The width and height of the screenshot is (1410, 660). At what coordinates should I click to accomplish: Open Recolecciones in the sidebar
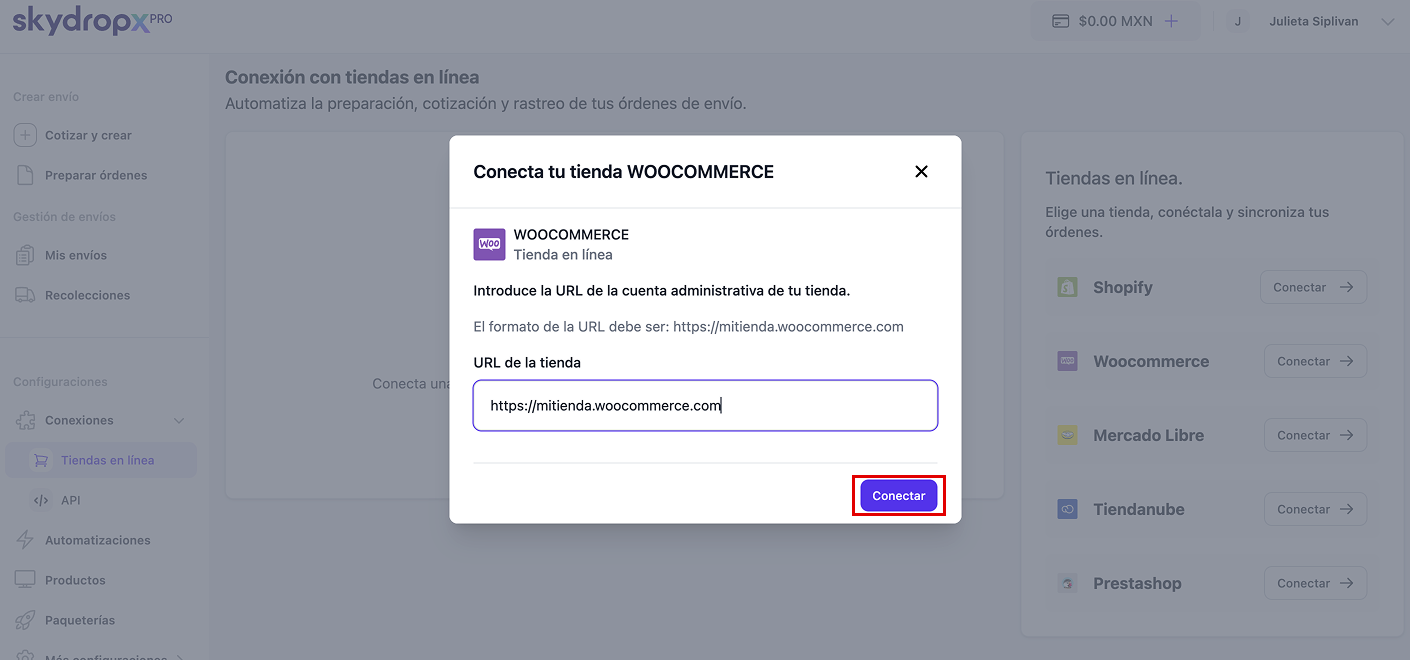tap(87, 295)
